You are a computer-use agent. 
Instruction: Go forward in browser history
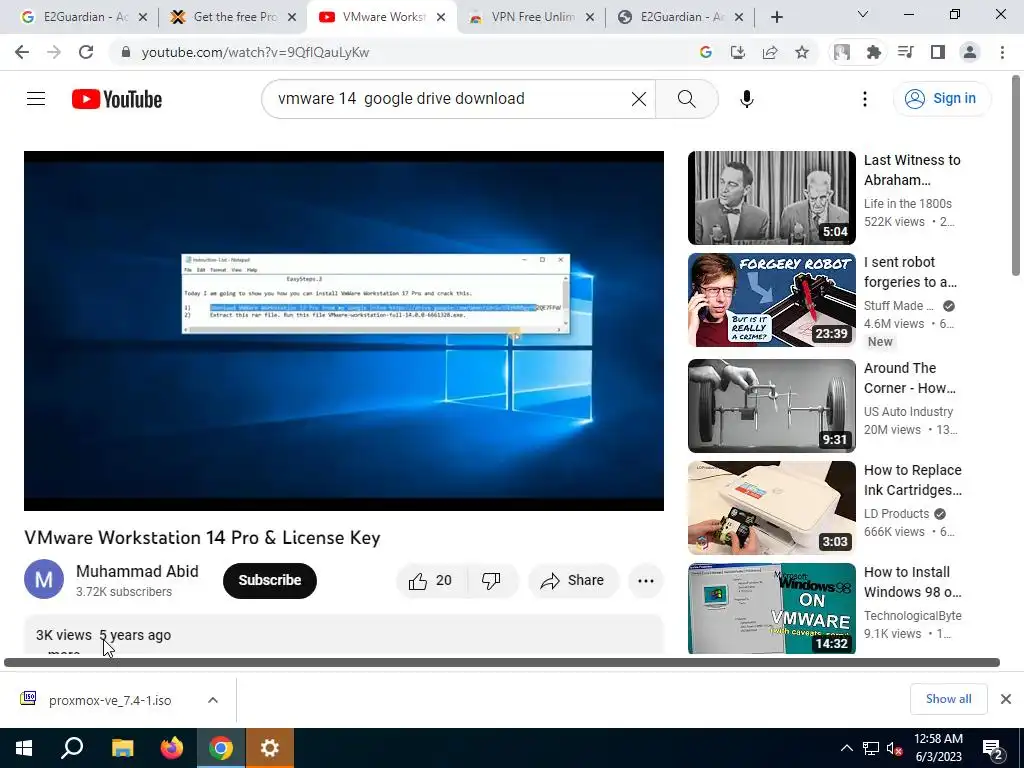(x=54, y=52)
